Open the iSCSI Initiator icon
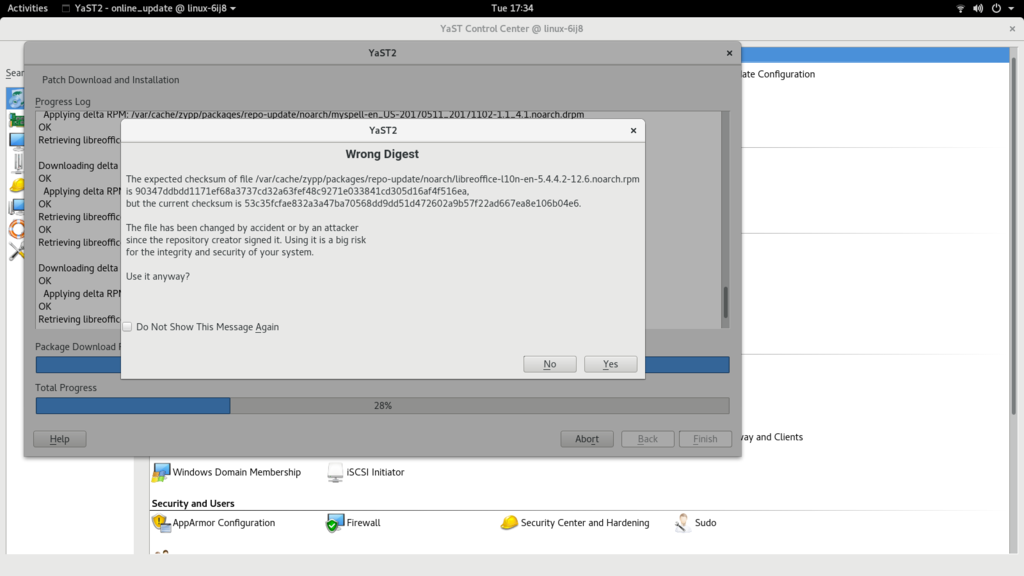This screenshot has width=1024, height=576. tap(335, 472)
